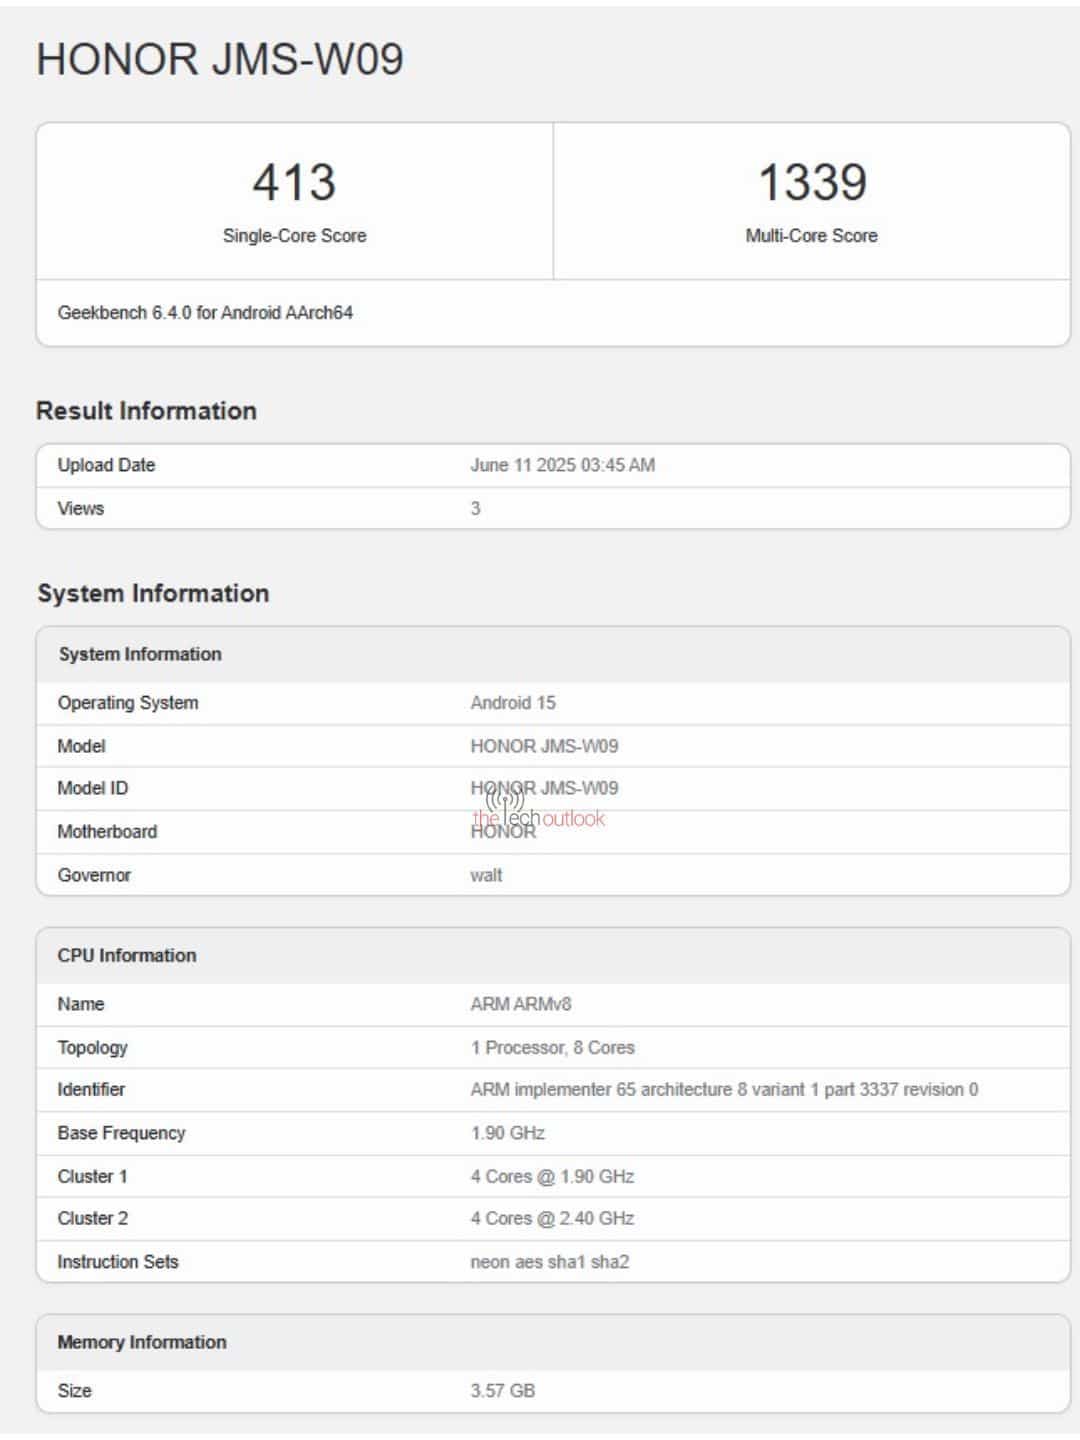Click the Single-Core Score label
This screenshot has height=1440, width=1080.
(294, 236)
